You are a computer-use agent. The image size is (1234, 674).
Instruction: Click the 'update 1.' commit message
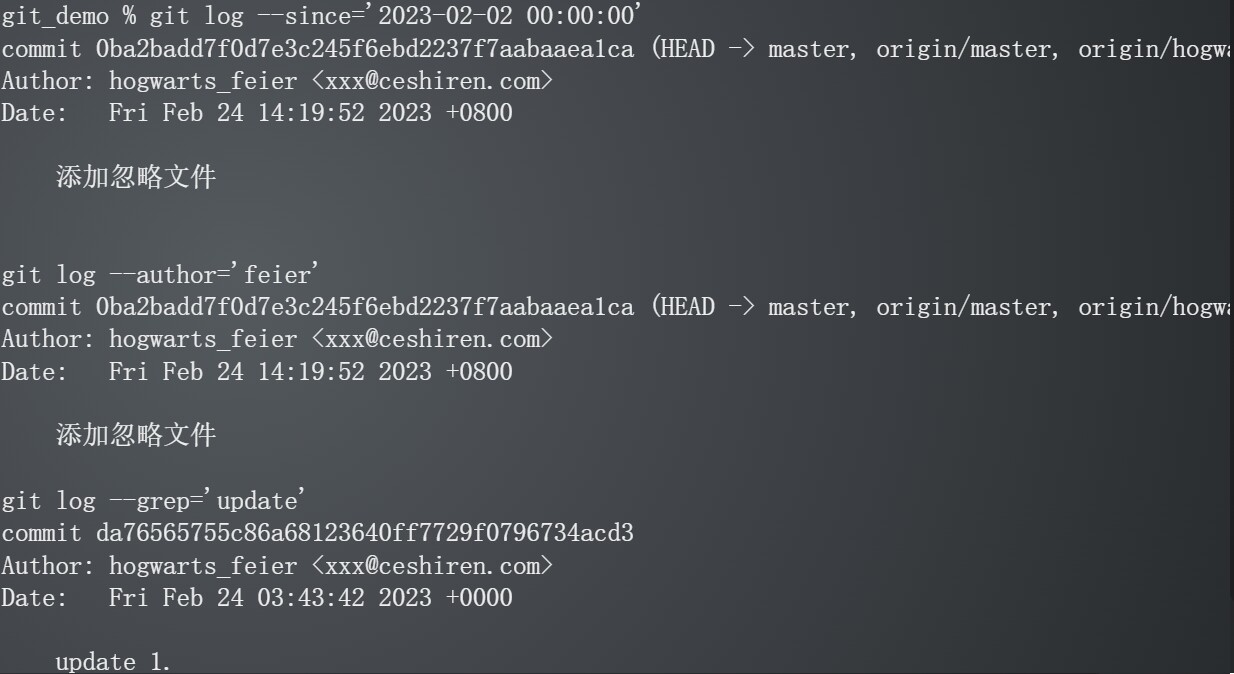[114, 662]
